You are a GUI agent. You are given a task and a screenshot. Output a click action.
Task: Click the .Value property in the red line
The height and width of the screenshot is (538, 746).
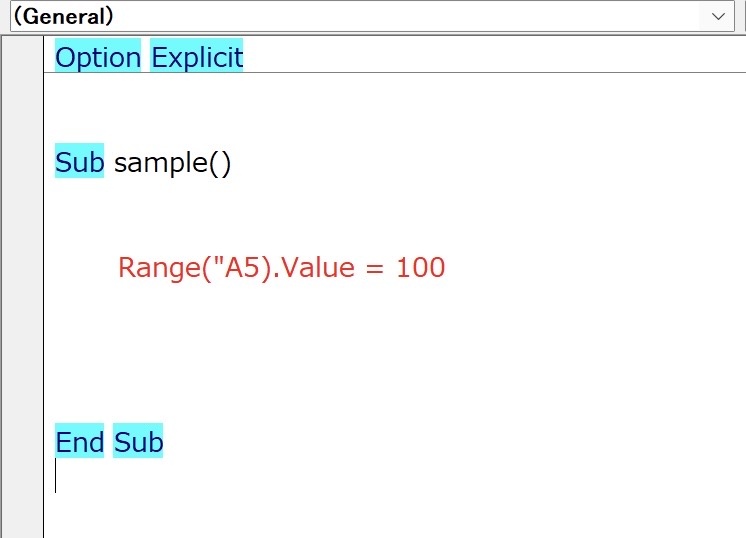[x=315, y=267]
